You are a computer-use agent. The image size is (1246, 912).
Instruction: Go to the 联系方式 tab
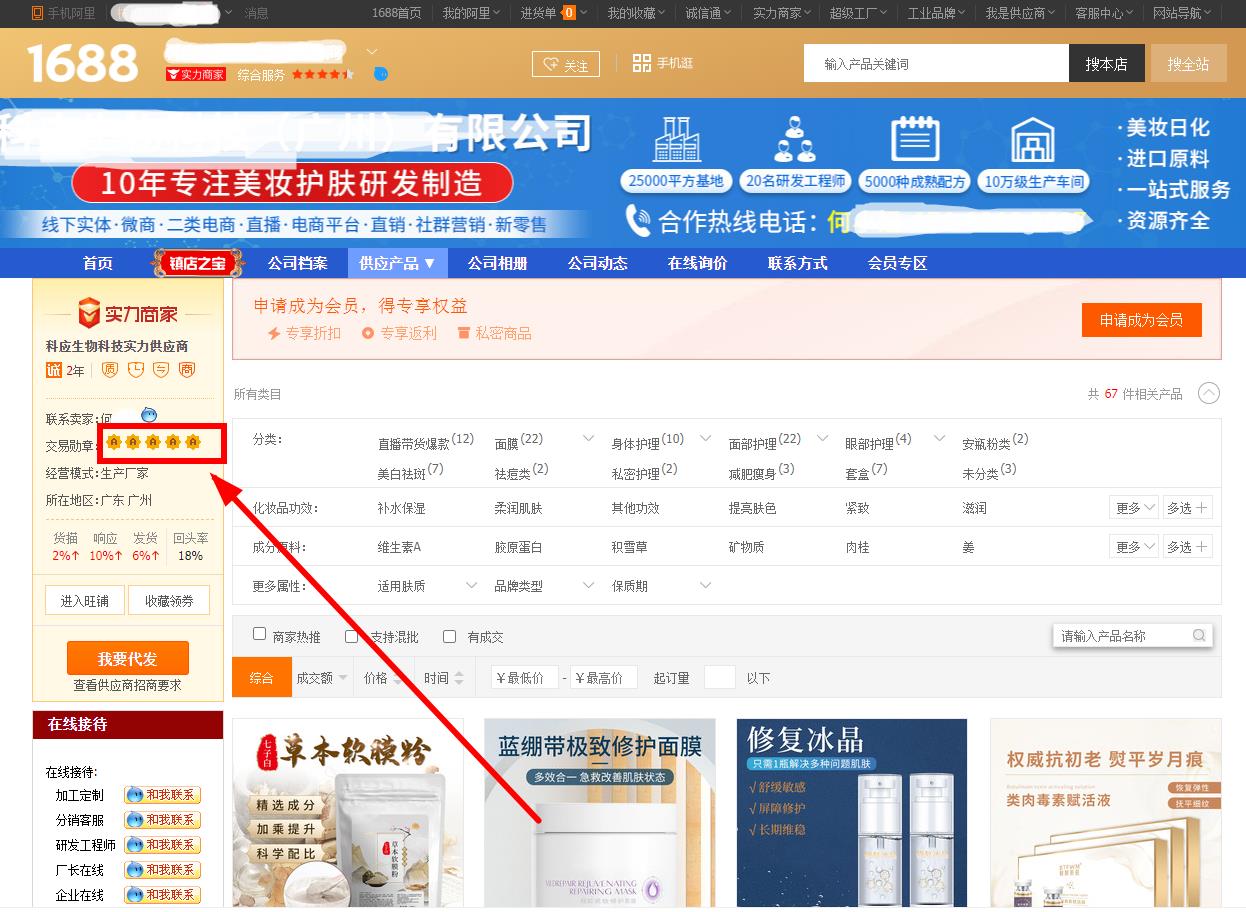(x=797, y=263)
